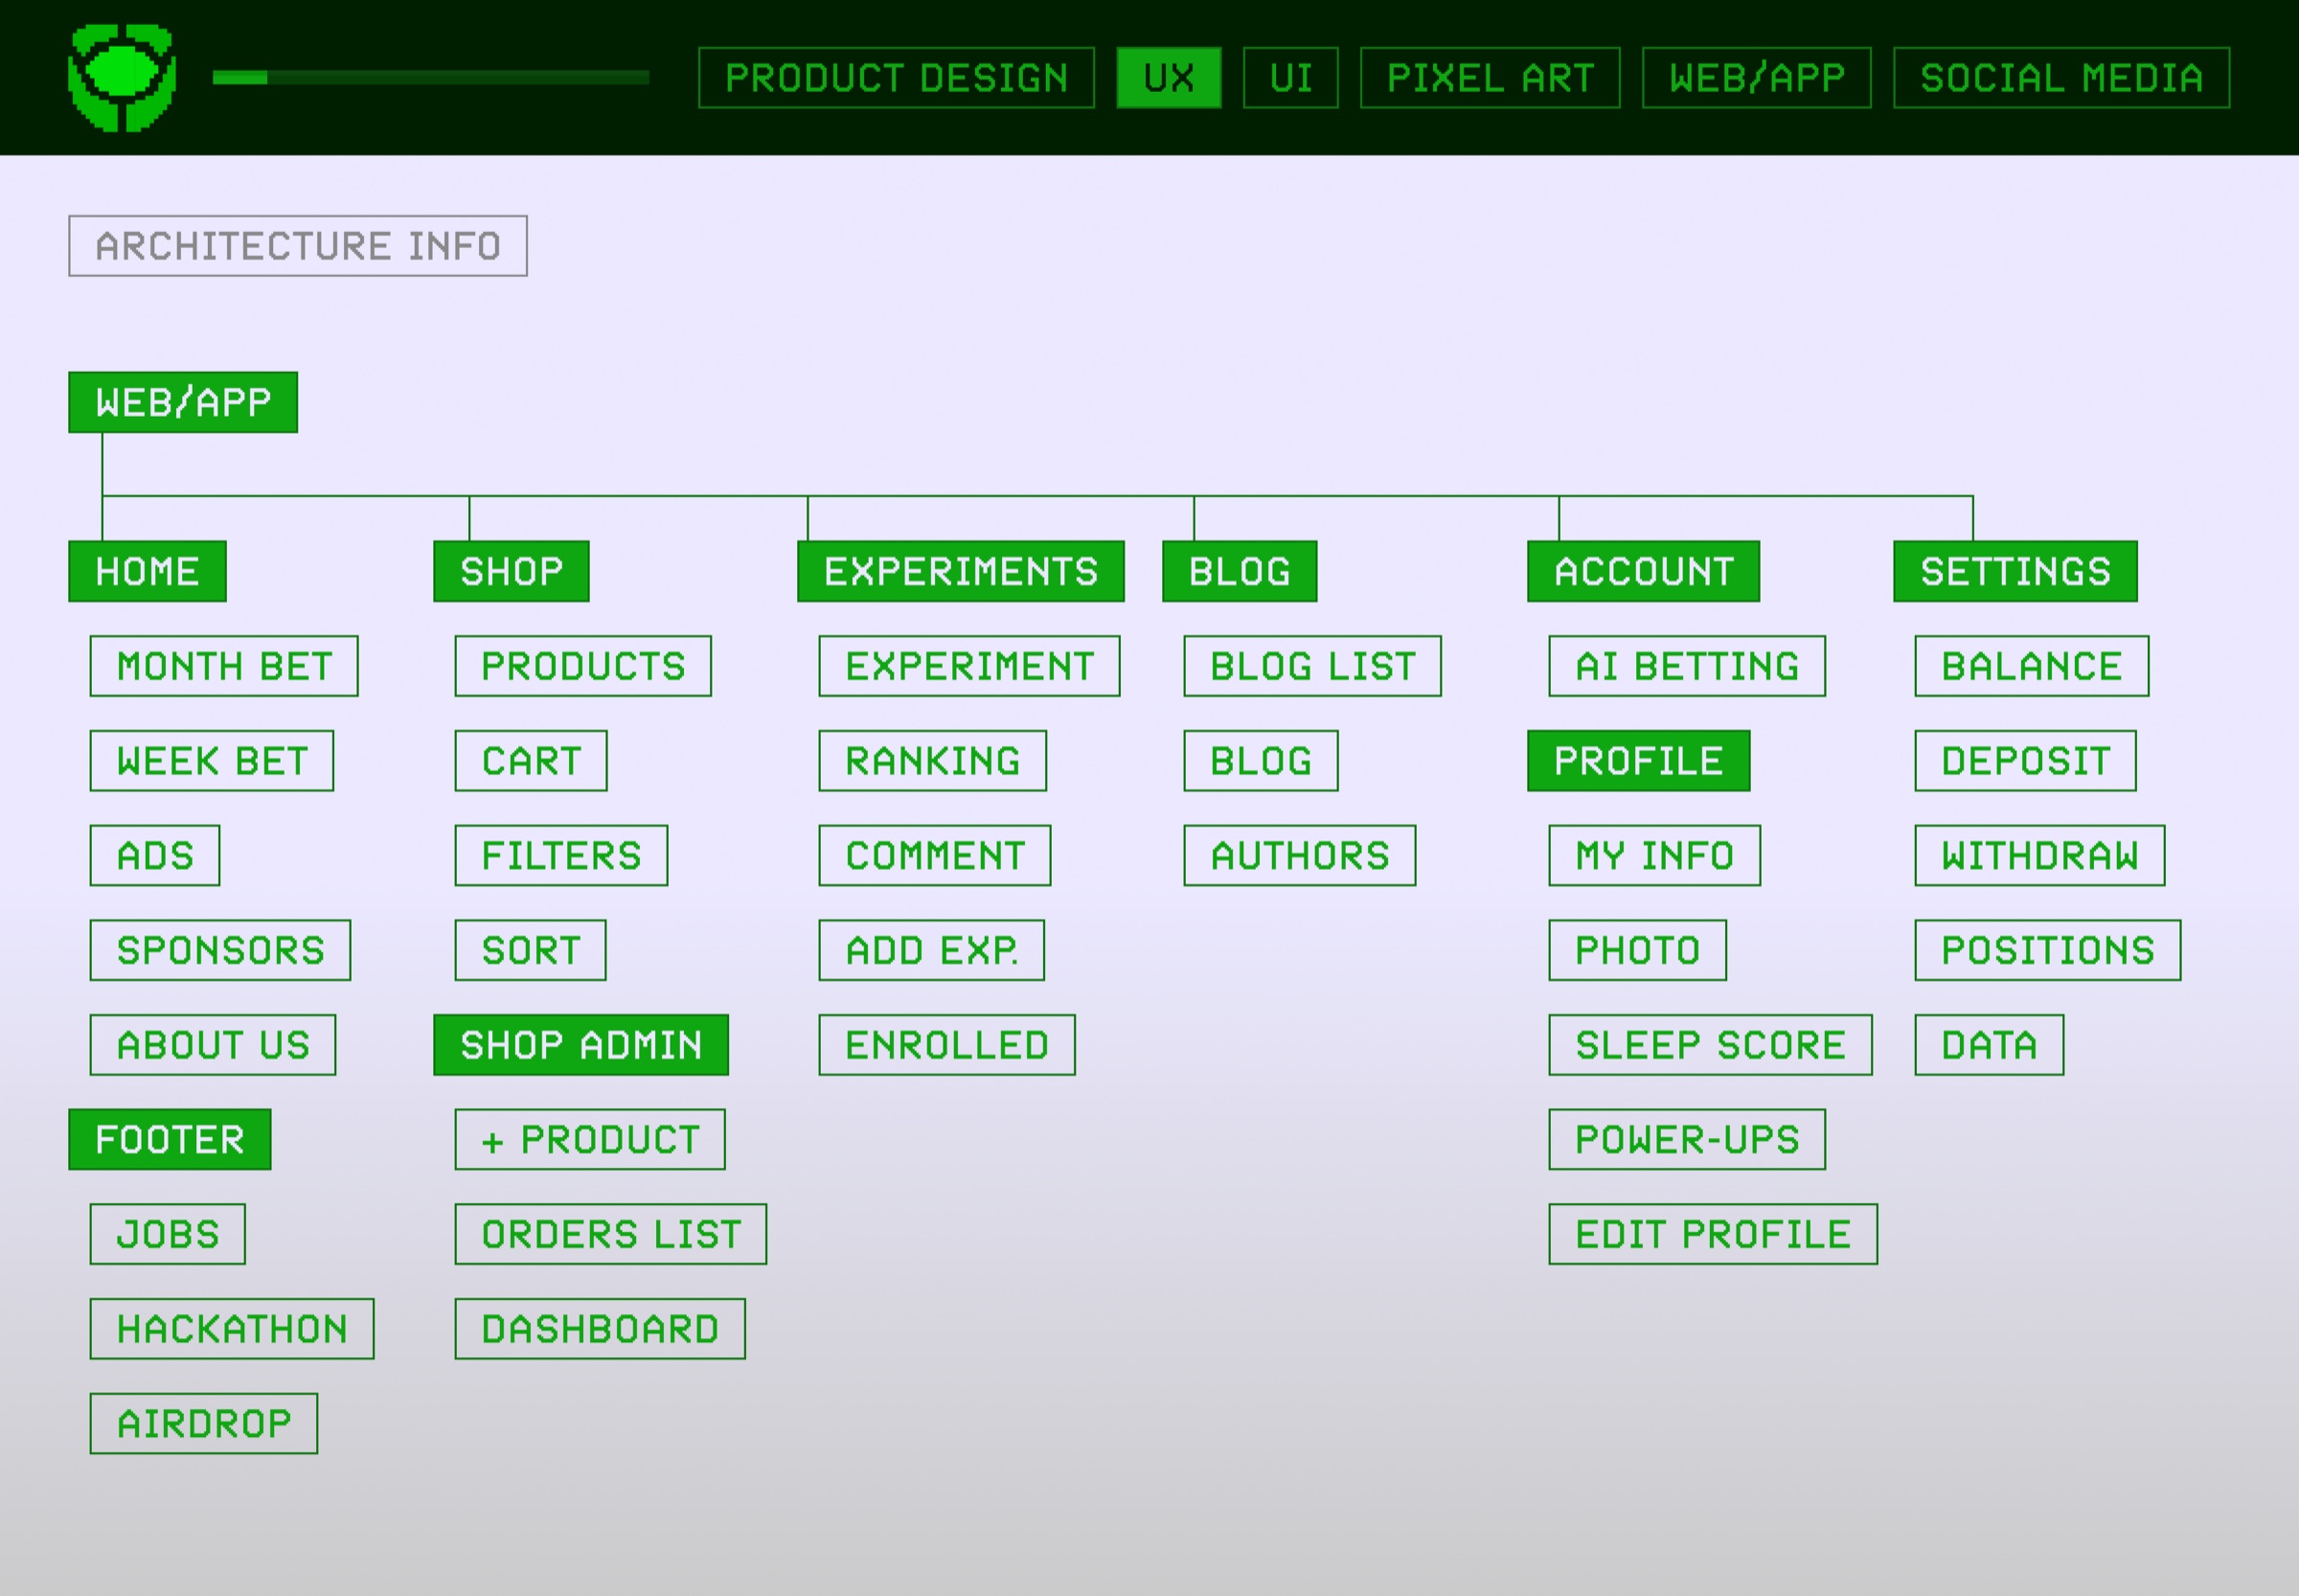Select the Settings section node

pos(2015,571)
